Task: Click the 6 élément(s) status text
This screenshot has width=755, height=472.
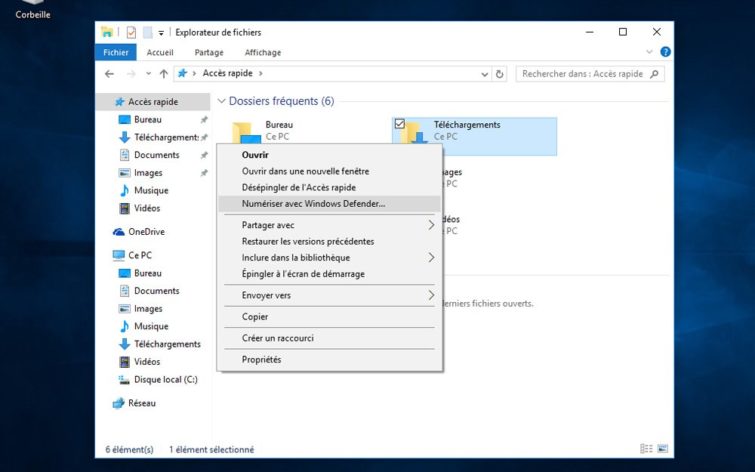Action: pos(129,450)
